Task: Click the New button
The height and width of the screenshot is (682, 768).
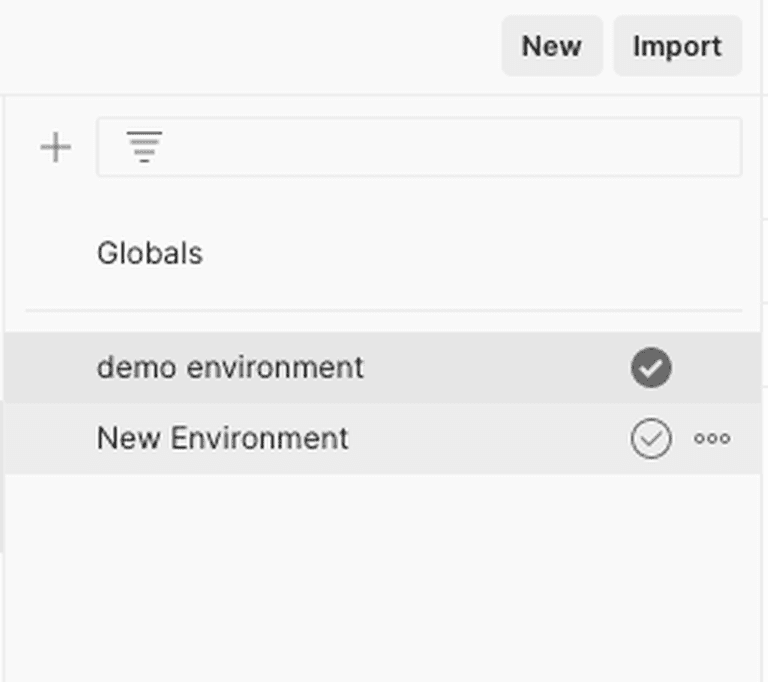Action: pyautogui.click(x=552, y=46)
